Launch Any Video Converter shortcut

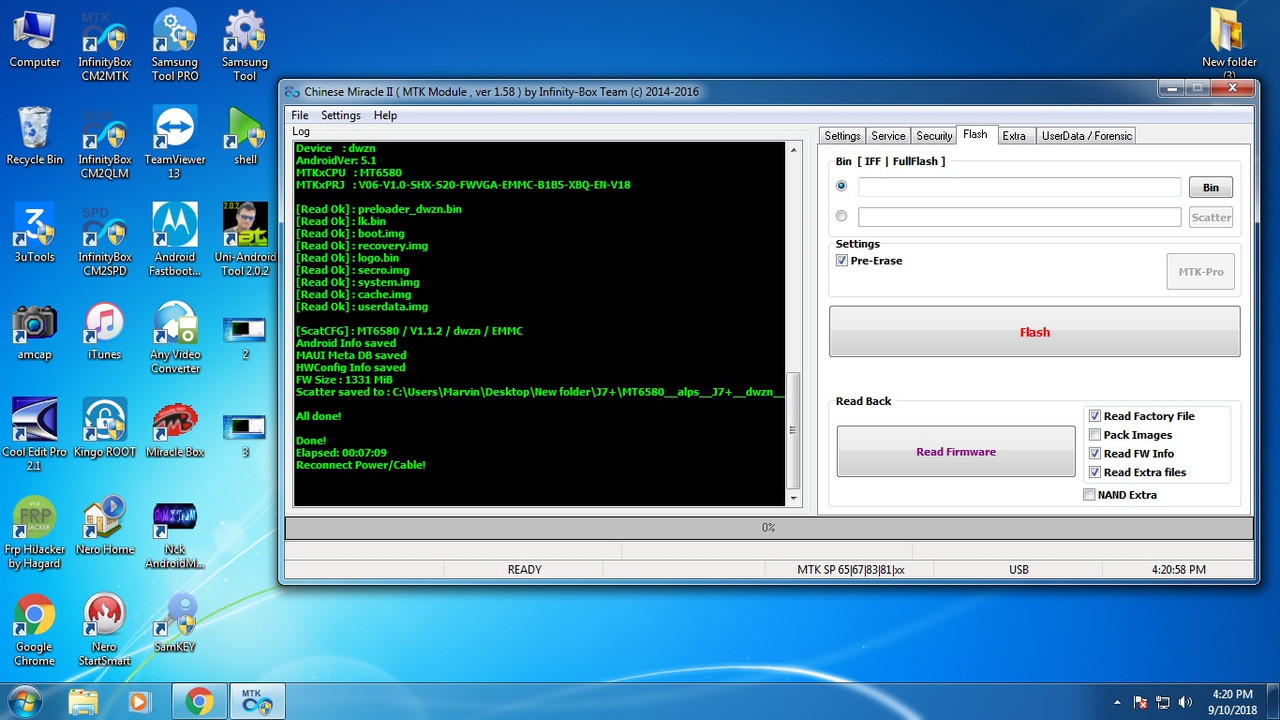175,339
